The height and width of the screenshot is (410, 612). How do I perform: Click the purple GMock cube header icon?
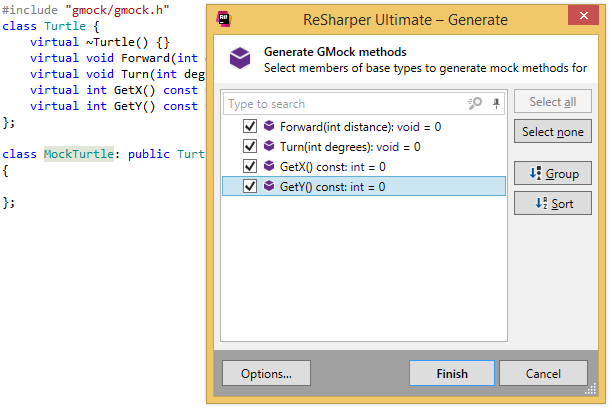tap(240, 58)
